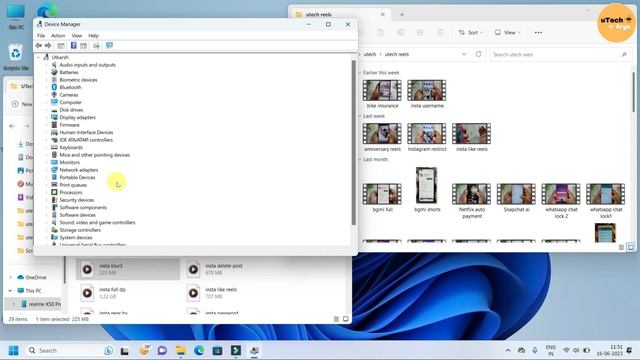Open the clock and date flyout

610,351
